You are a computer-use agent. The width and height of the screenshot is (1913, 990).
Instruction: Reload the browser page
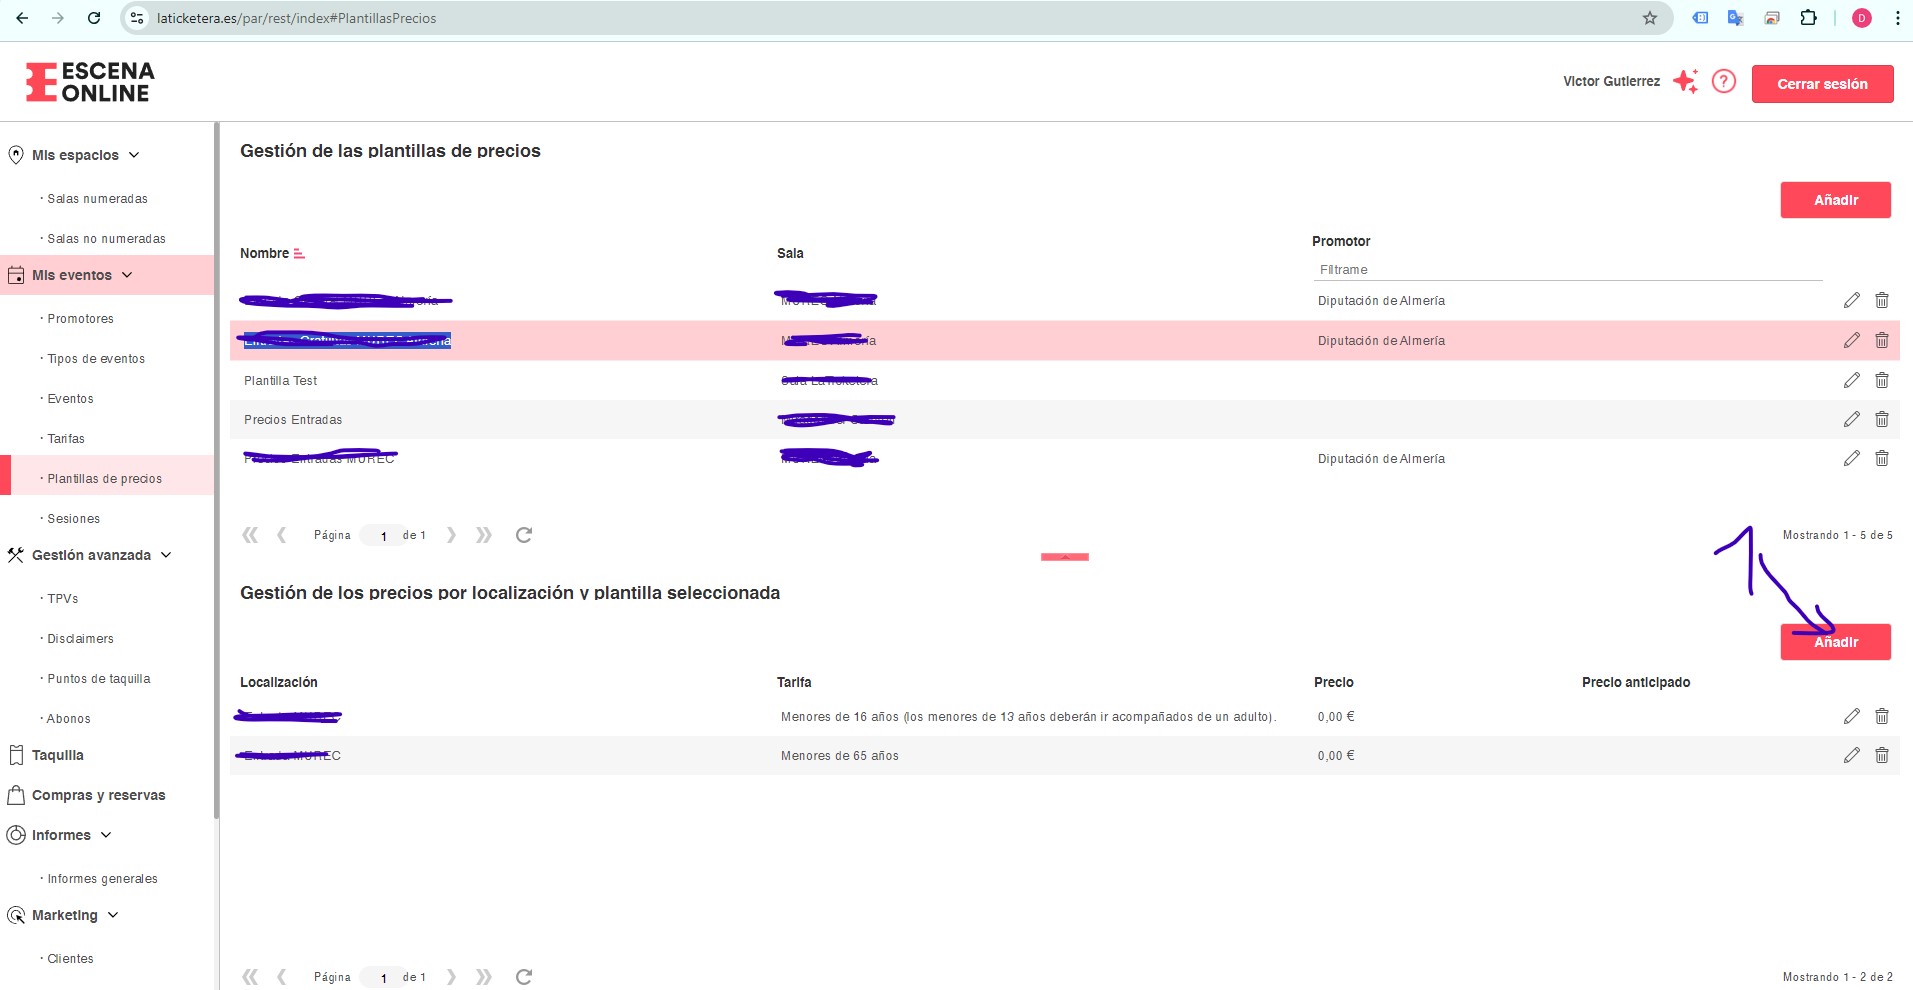click(94, 18)
